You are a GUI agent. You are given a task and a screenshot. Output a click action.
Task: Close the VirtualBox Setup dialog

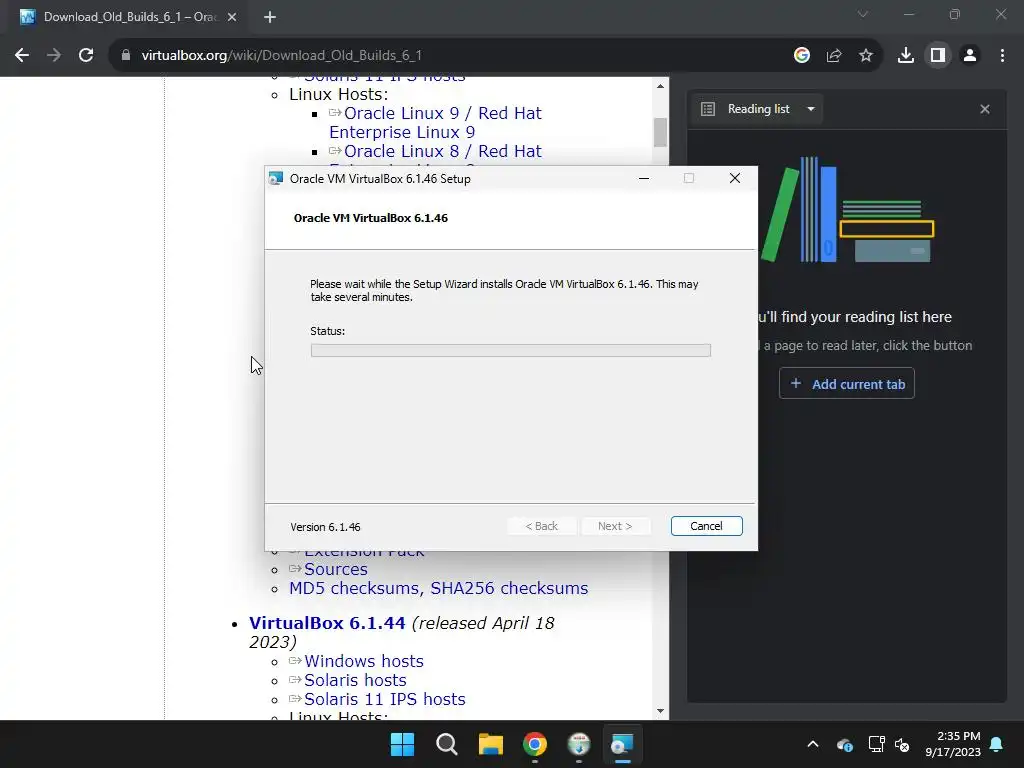[x=735, y=178]
